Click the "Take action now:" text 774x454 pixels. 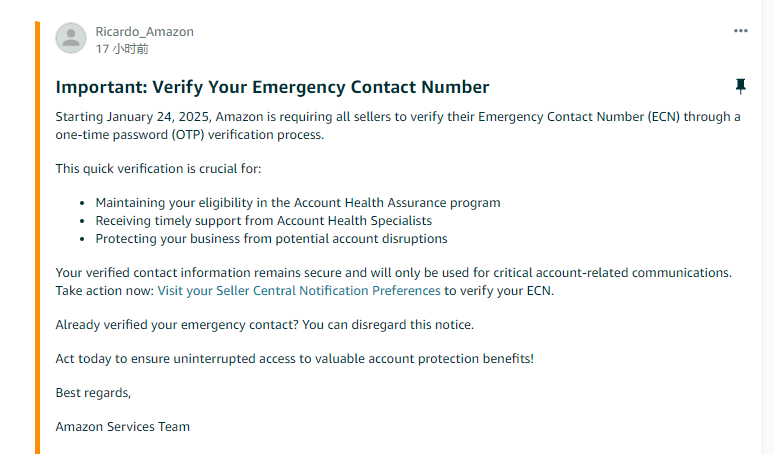pyautogui.click(x=105, y=290)
